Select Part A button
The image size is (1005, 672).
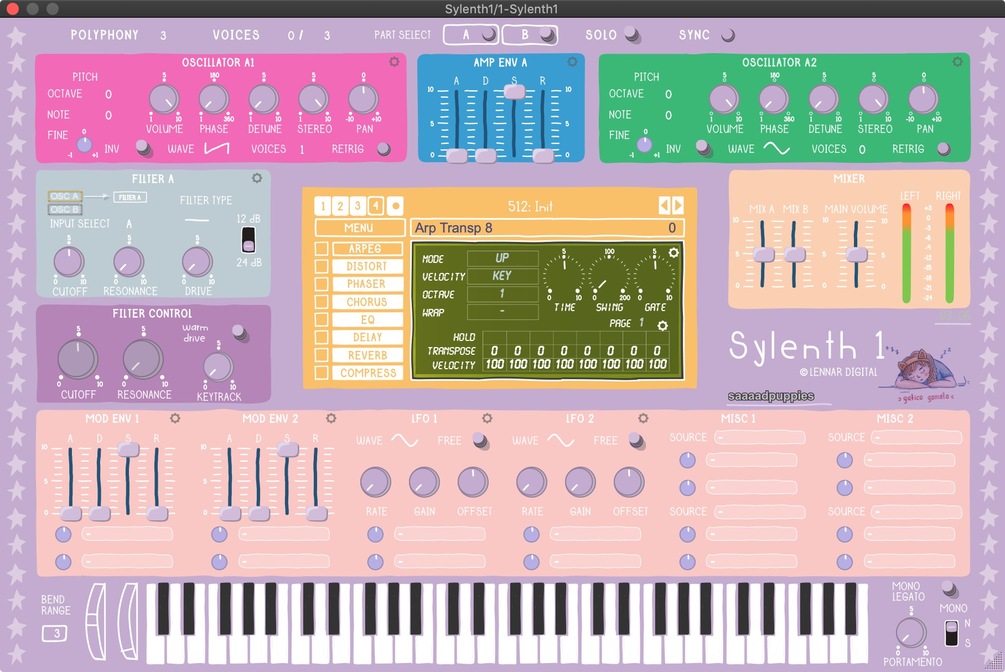tap(471, 35)
